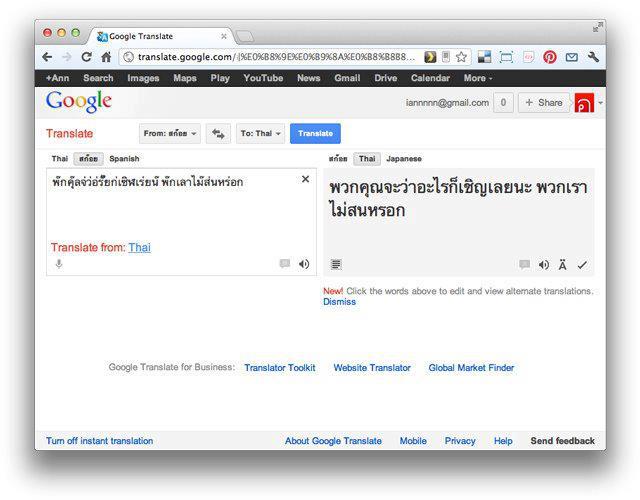Listen to translated text speaker icon

[543, 265]
